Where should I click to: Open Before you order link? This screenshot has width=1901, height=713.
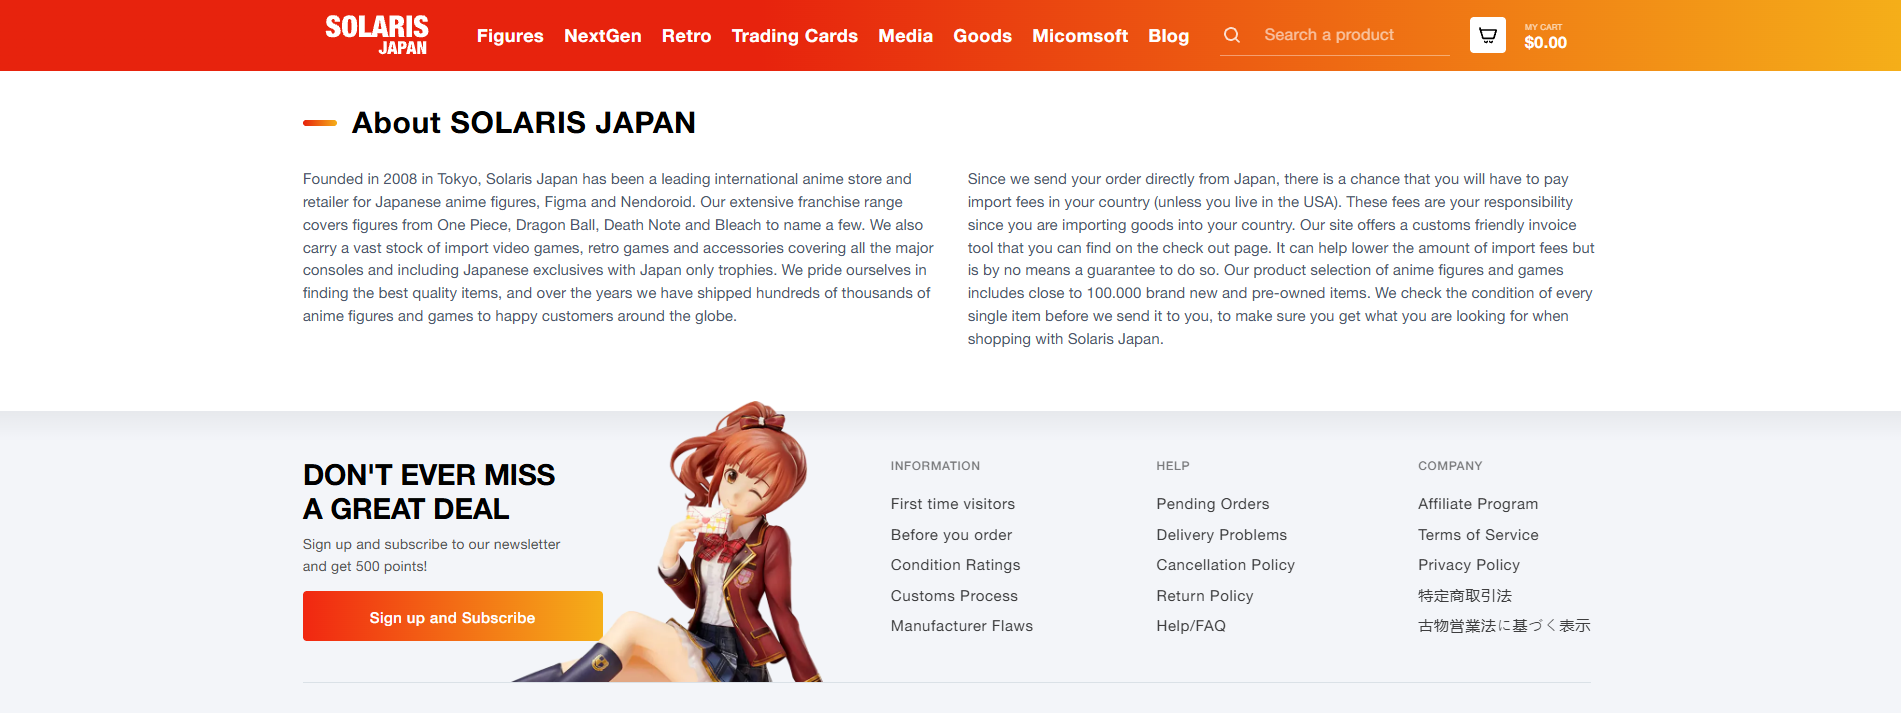pyautogui.click(x=952, y=535)
